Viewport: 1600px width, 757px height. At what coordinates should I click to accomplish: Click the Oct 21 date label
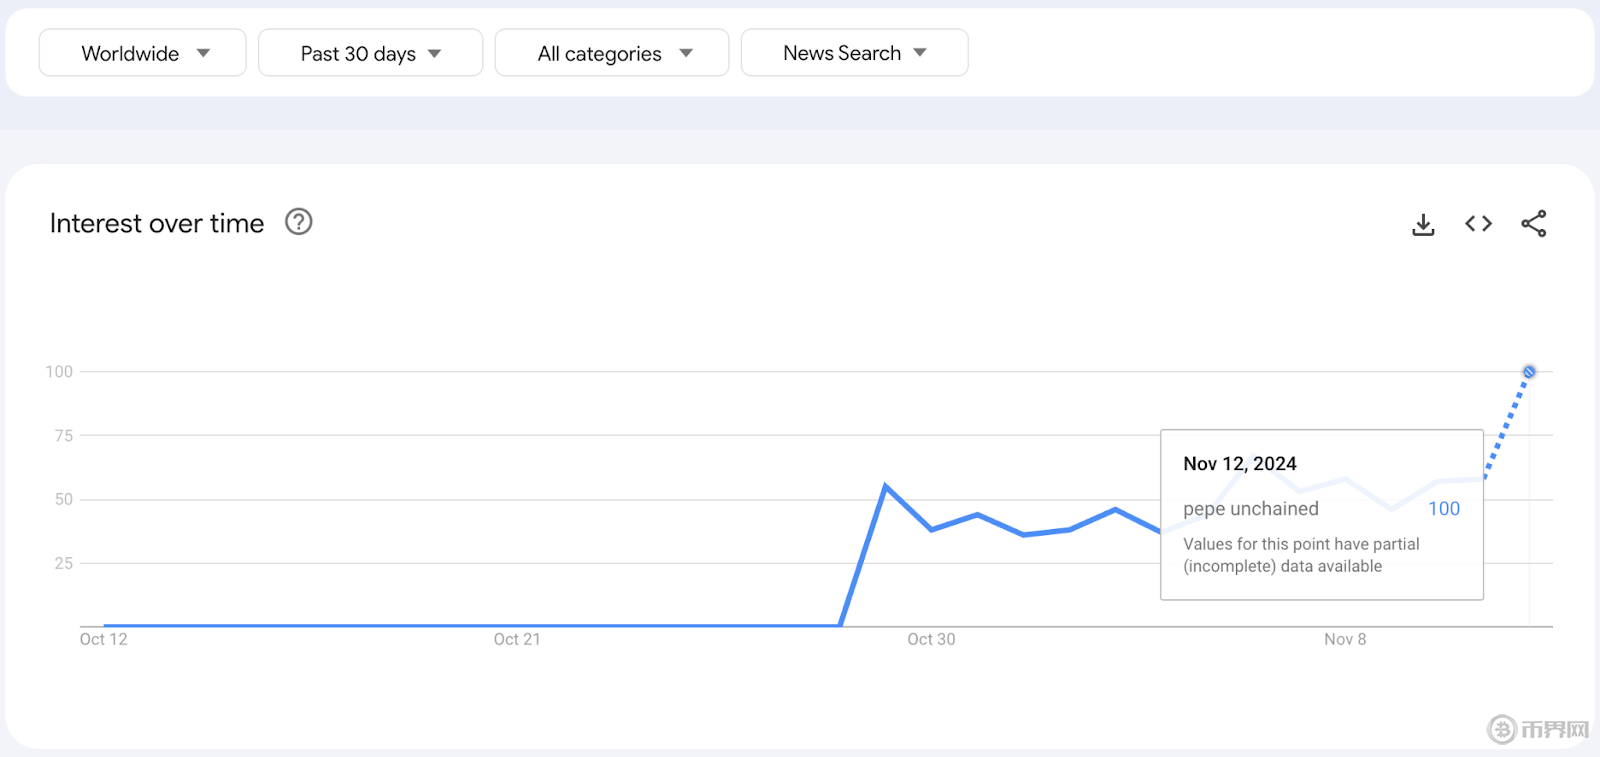[517, 639]
